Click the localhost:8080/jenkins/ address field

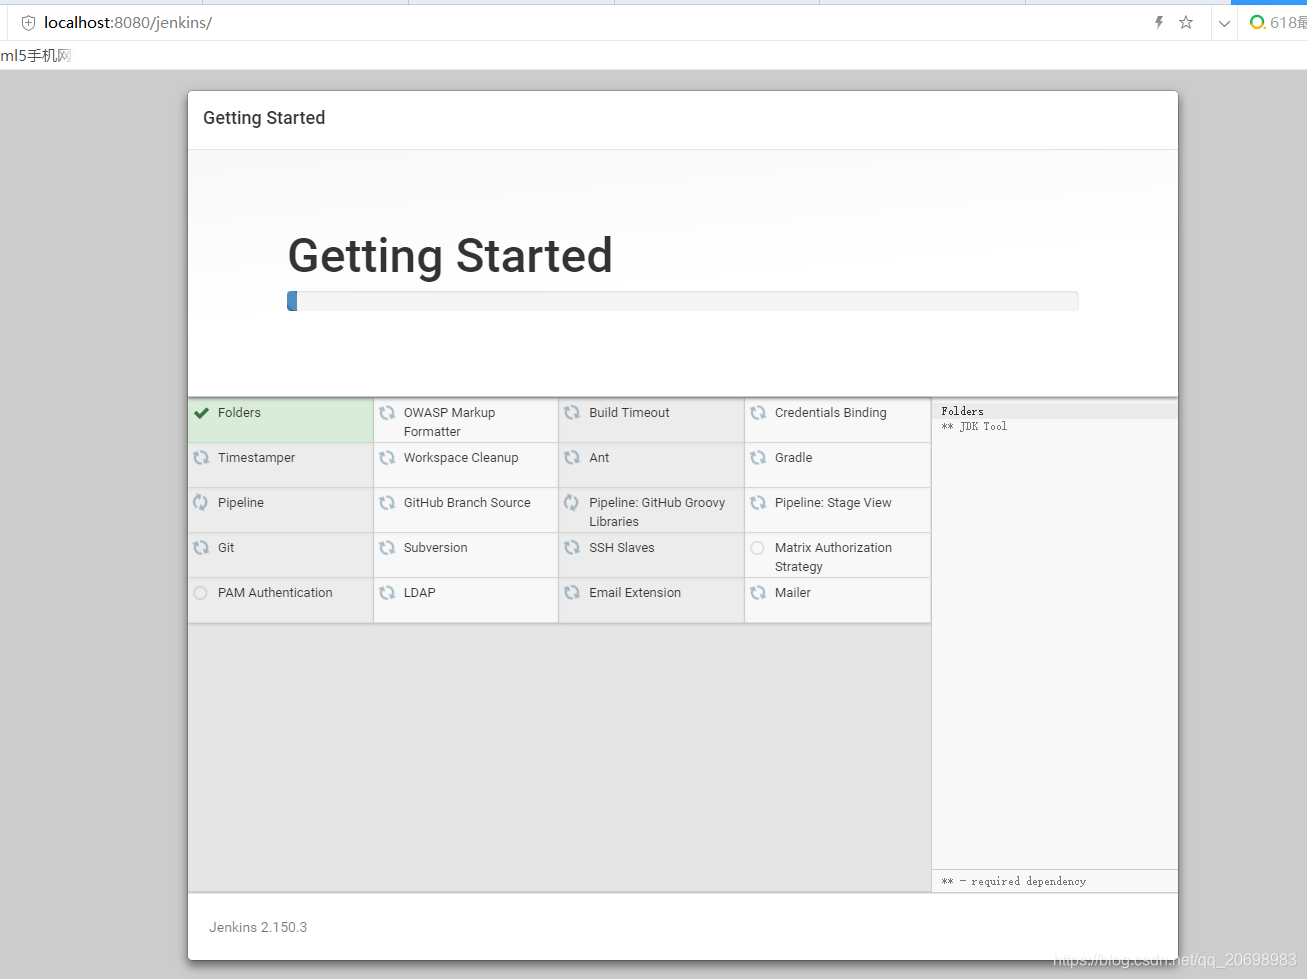coord(128,22)
